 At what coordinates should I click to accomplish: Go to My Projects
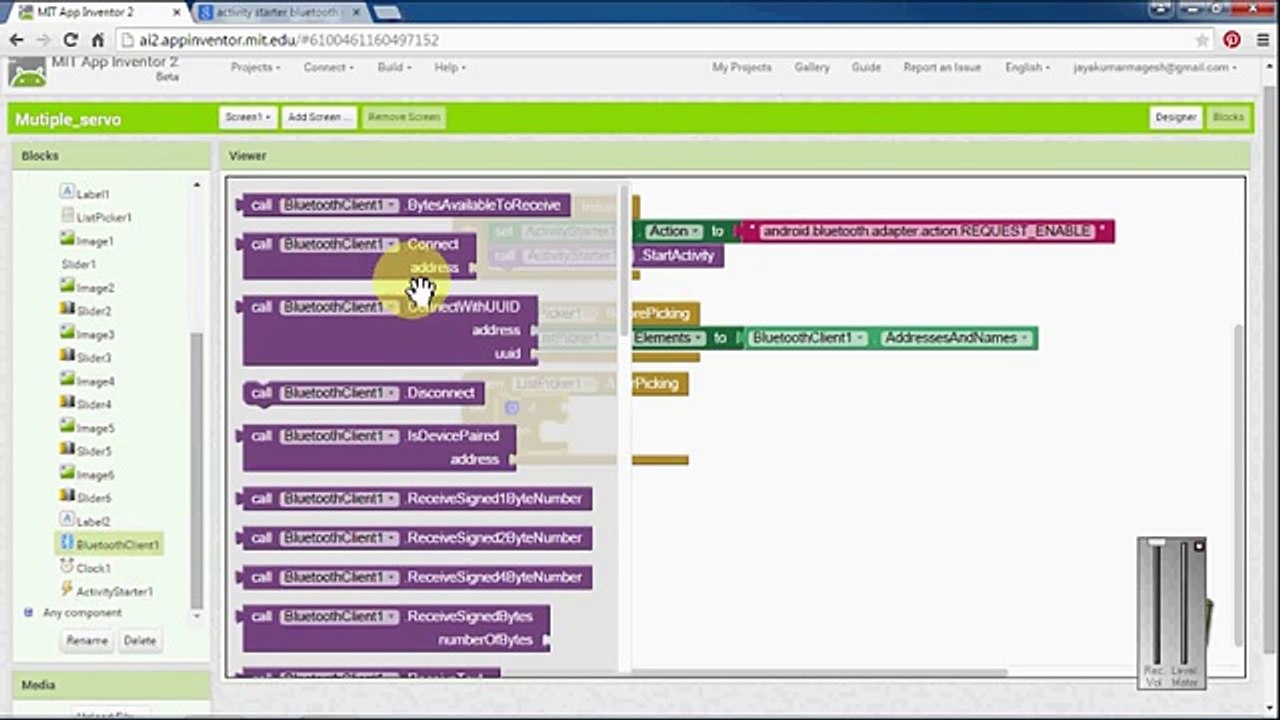(x=741, y=67)
